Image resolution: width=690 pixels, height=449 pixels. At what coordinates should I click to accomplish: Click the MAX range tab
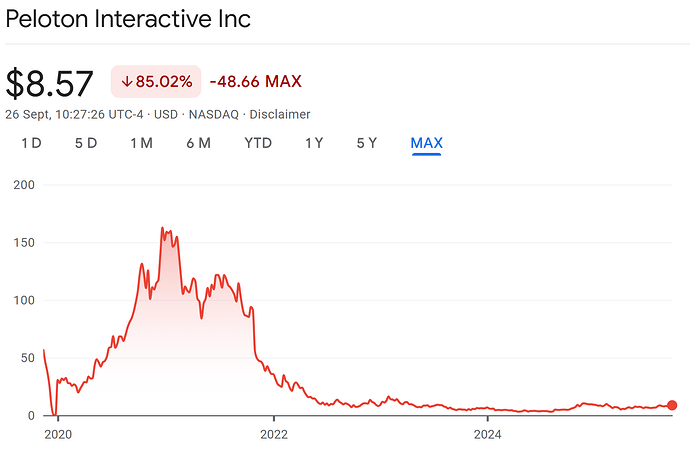tap(427, 143)
